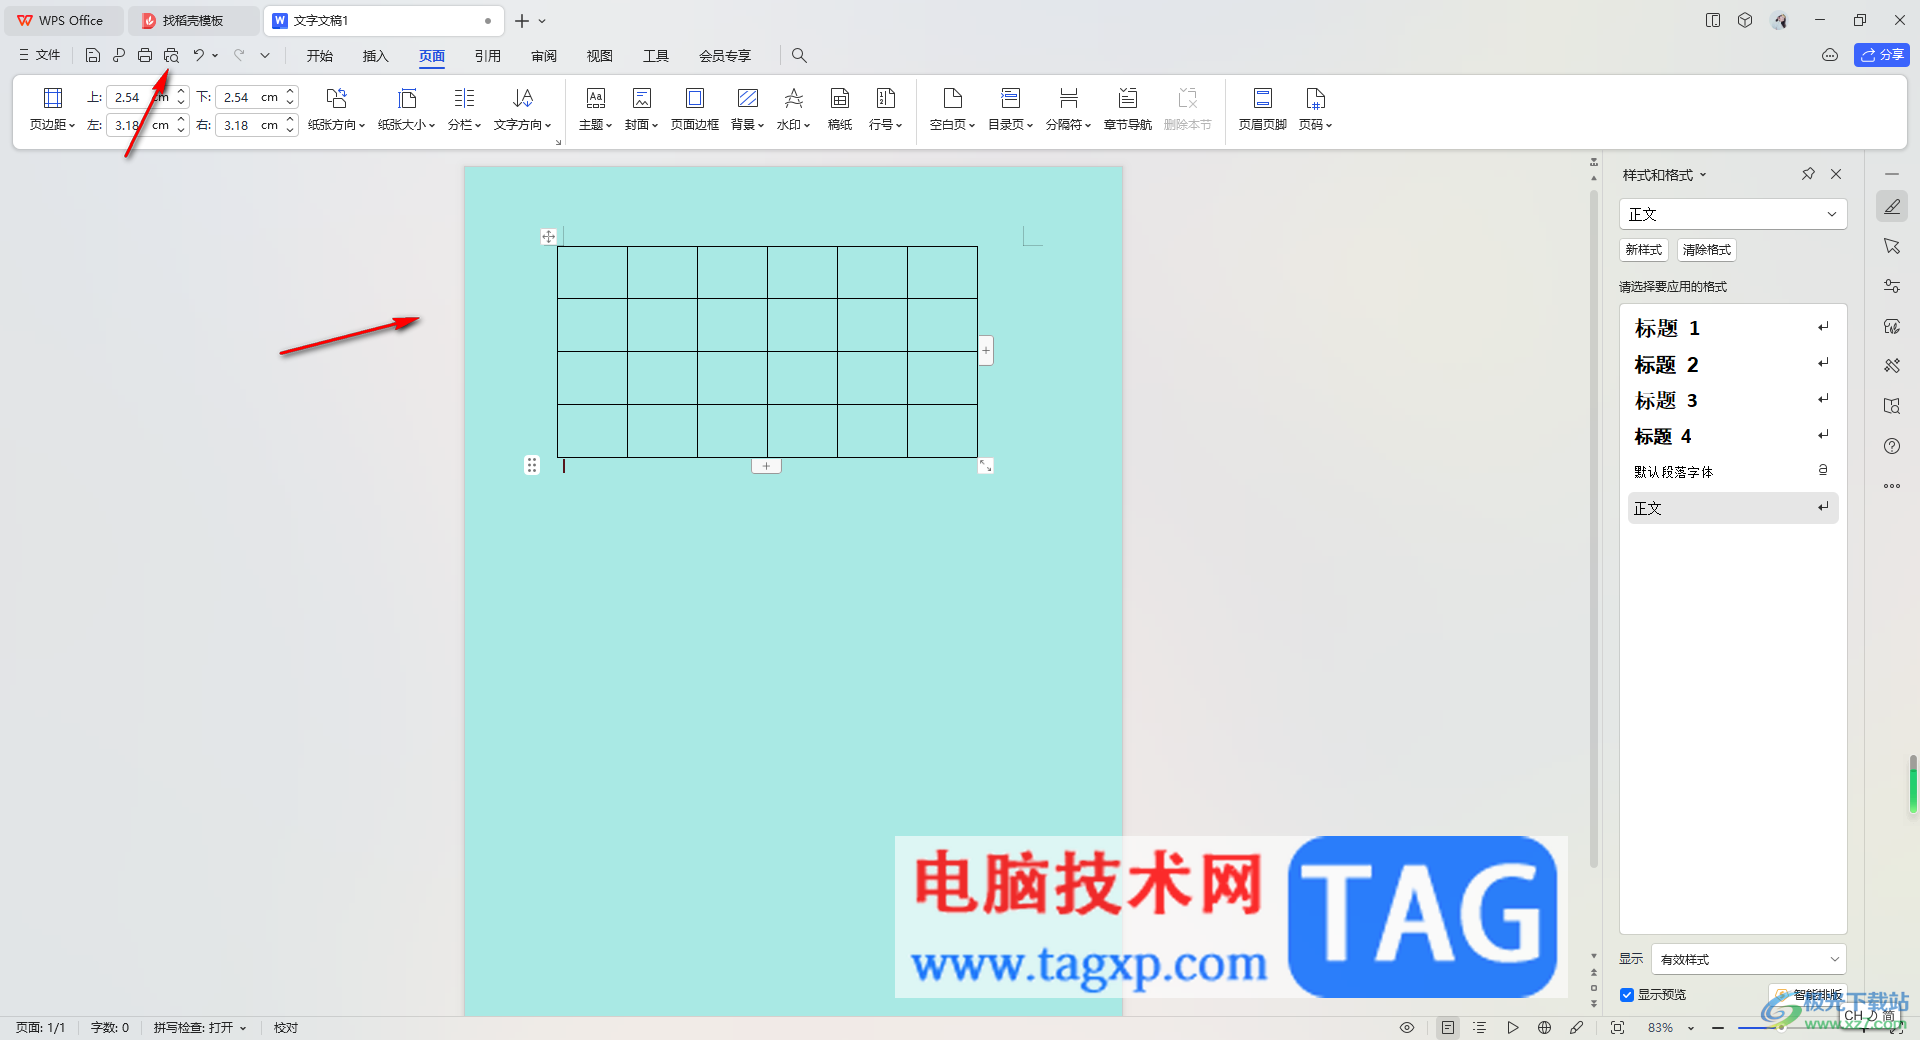
Task: Toggle the Show Preview checkbox
Action: (x=1627, y=994)
